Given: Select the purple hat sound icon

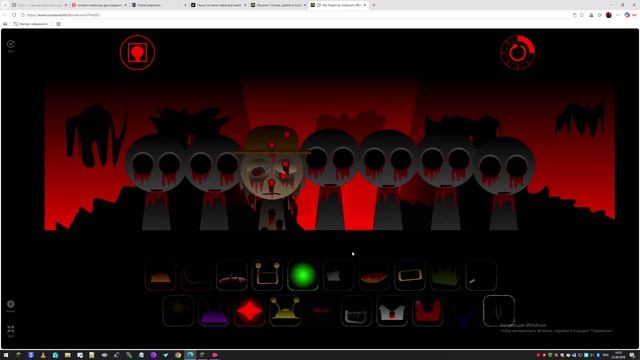Looking at the screenshot, I should point(214,311).
